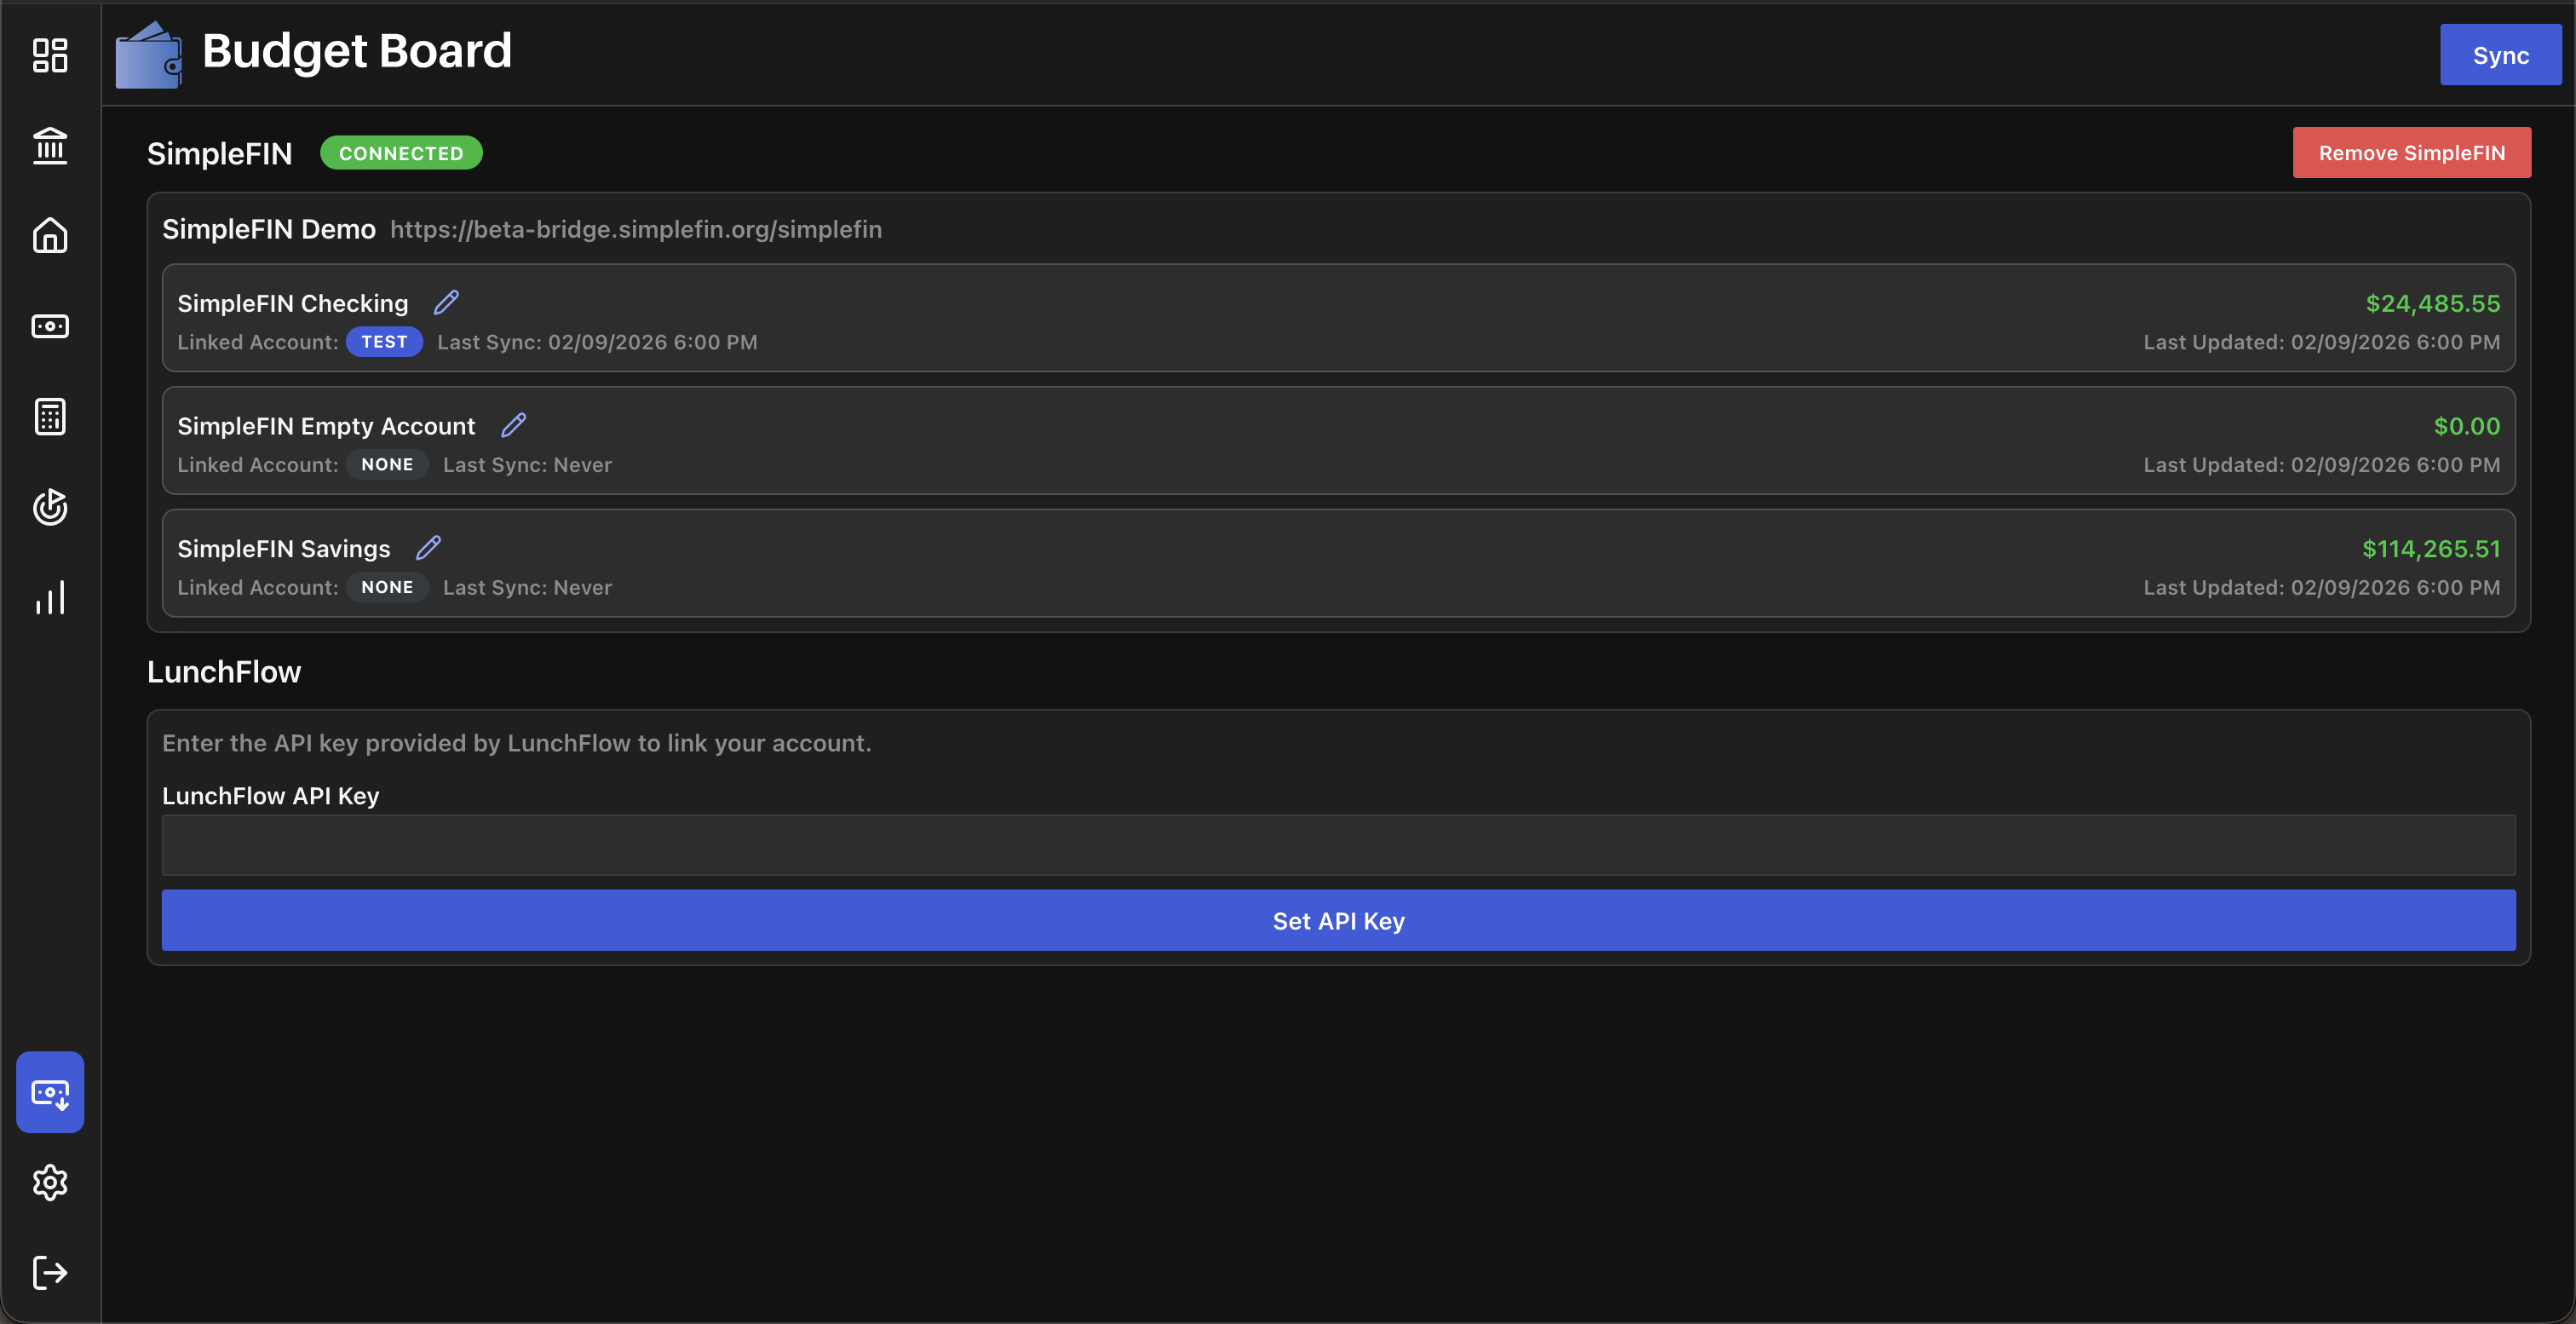Select the highlighted sync providers sidebar icon

click(x=50, y=1092)
